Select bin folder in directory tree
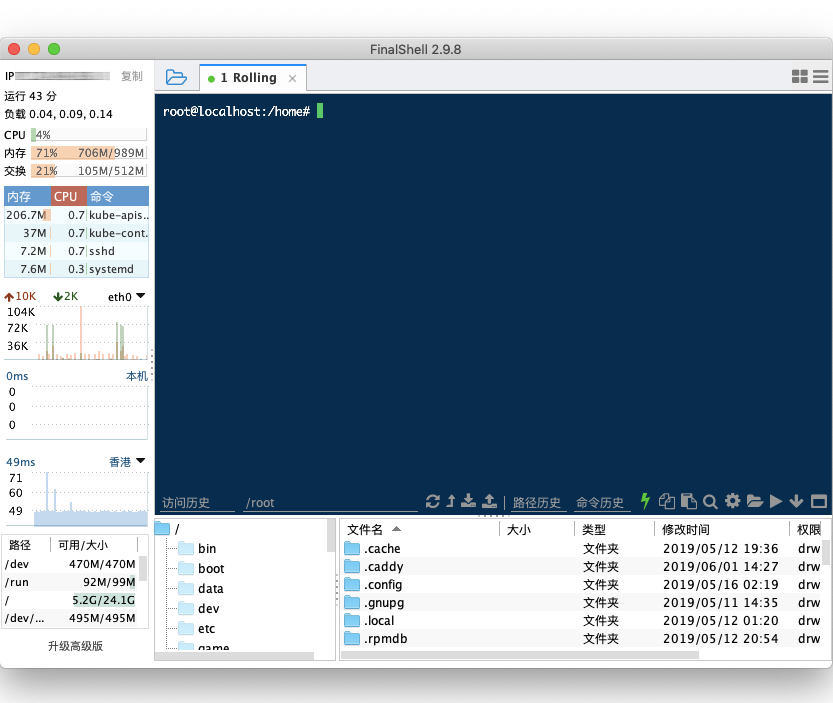Image resolution: width=833 pixels, height=703 pixels. click(197, 548)
